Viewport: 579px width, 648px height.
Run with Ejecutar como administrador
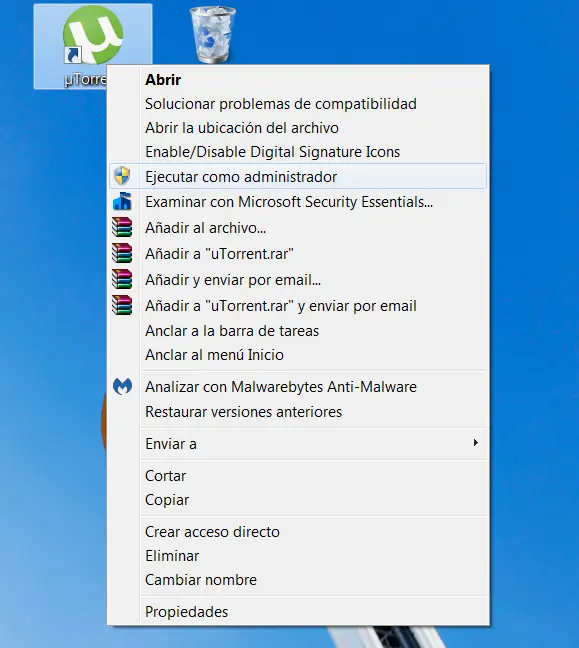(x=298, y=176)
